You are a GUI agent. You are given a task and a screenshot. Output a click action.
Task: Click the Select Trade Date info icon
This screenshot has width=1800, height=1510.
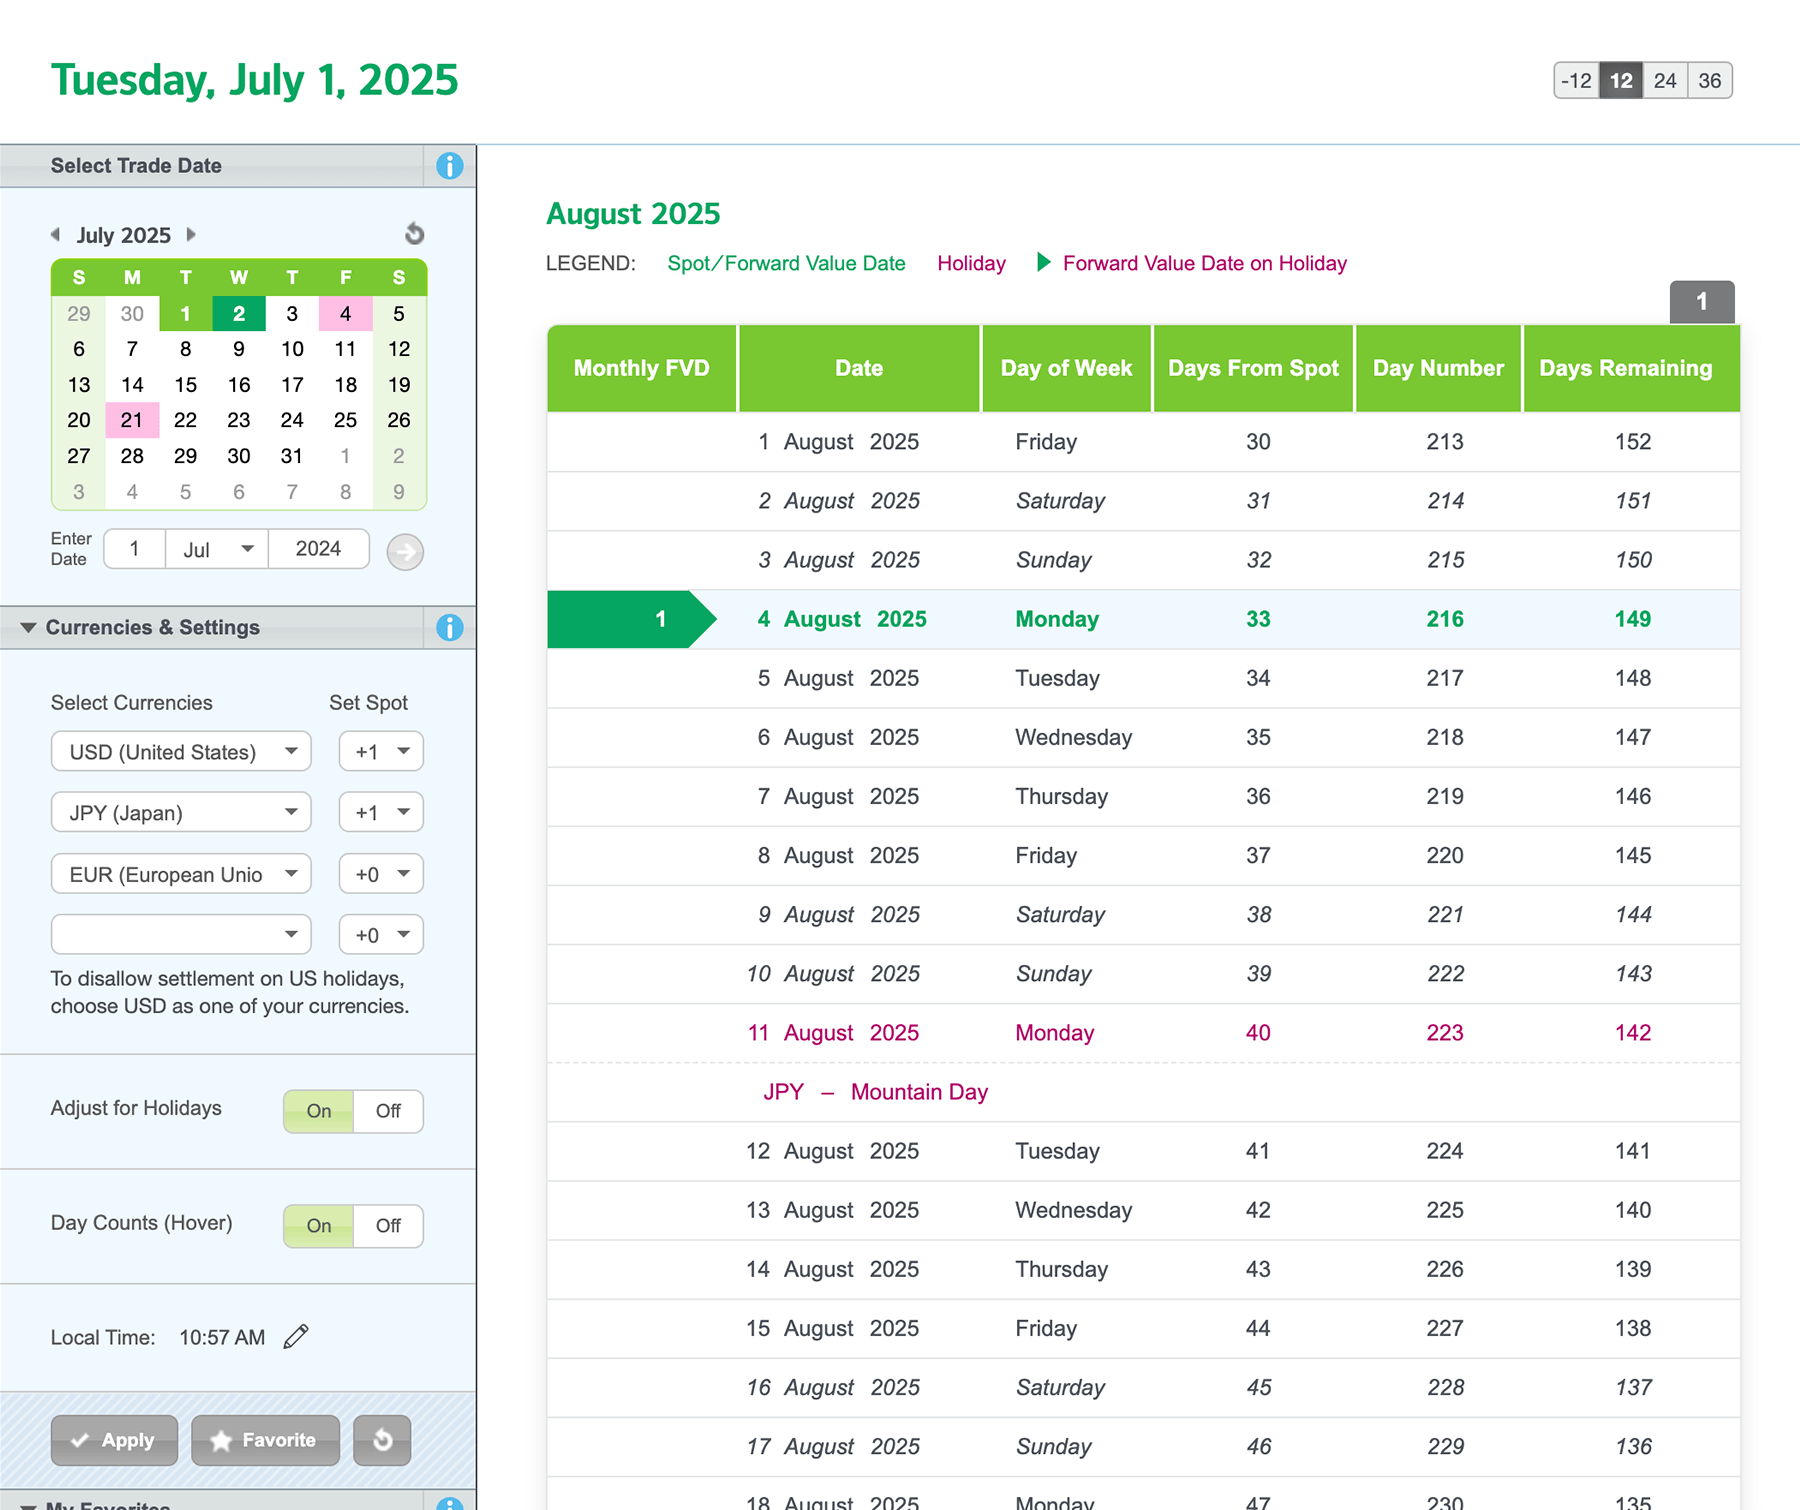[x=449, y=166]
